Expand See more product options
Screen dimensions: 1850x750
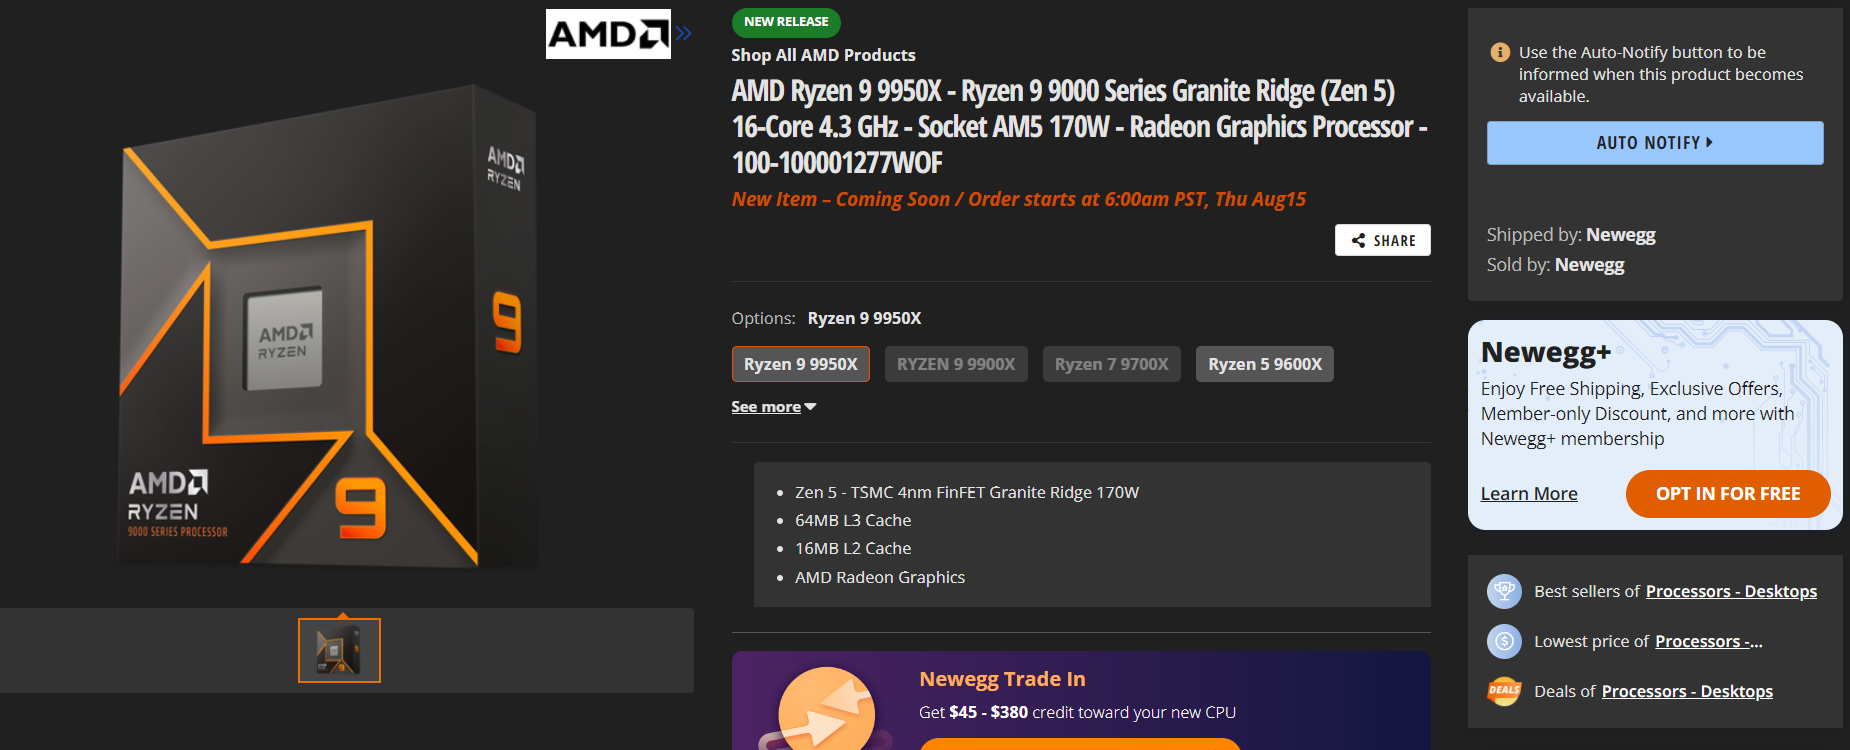(x=774, y=407)
